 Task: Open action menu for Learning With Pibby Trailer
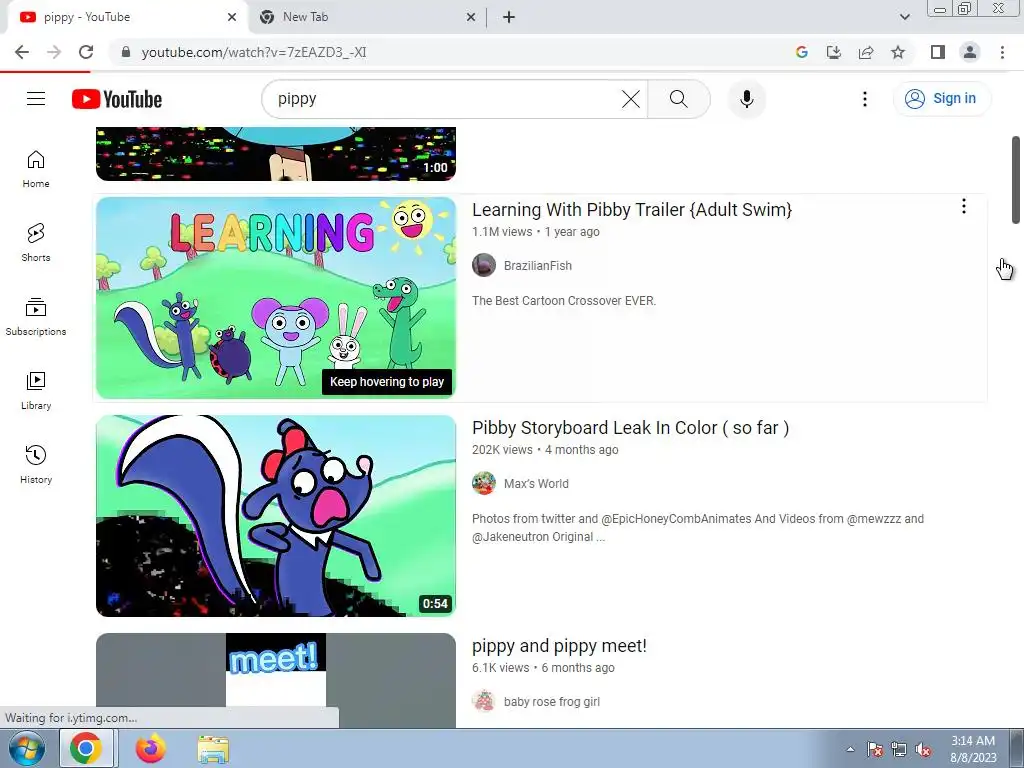tap(963, 206)
